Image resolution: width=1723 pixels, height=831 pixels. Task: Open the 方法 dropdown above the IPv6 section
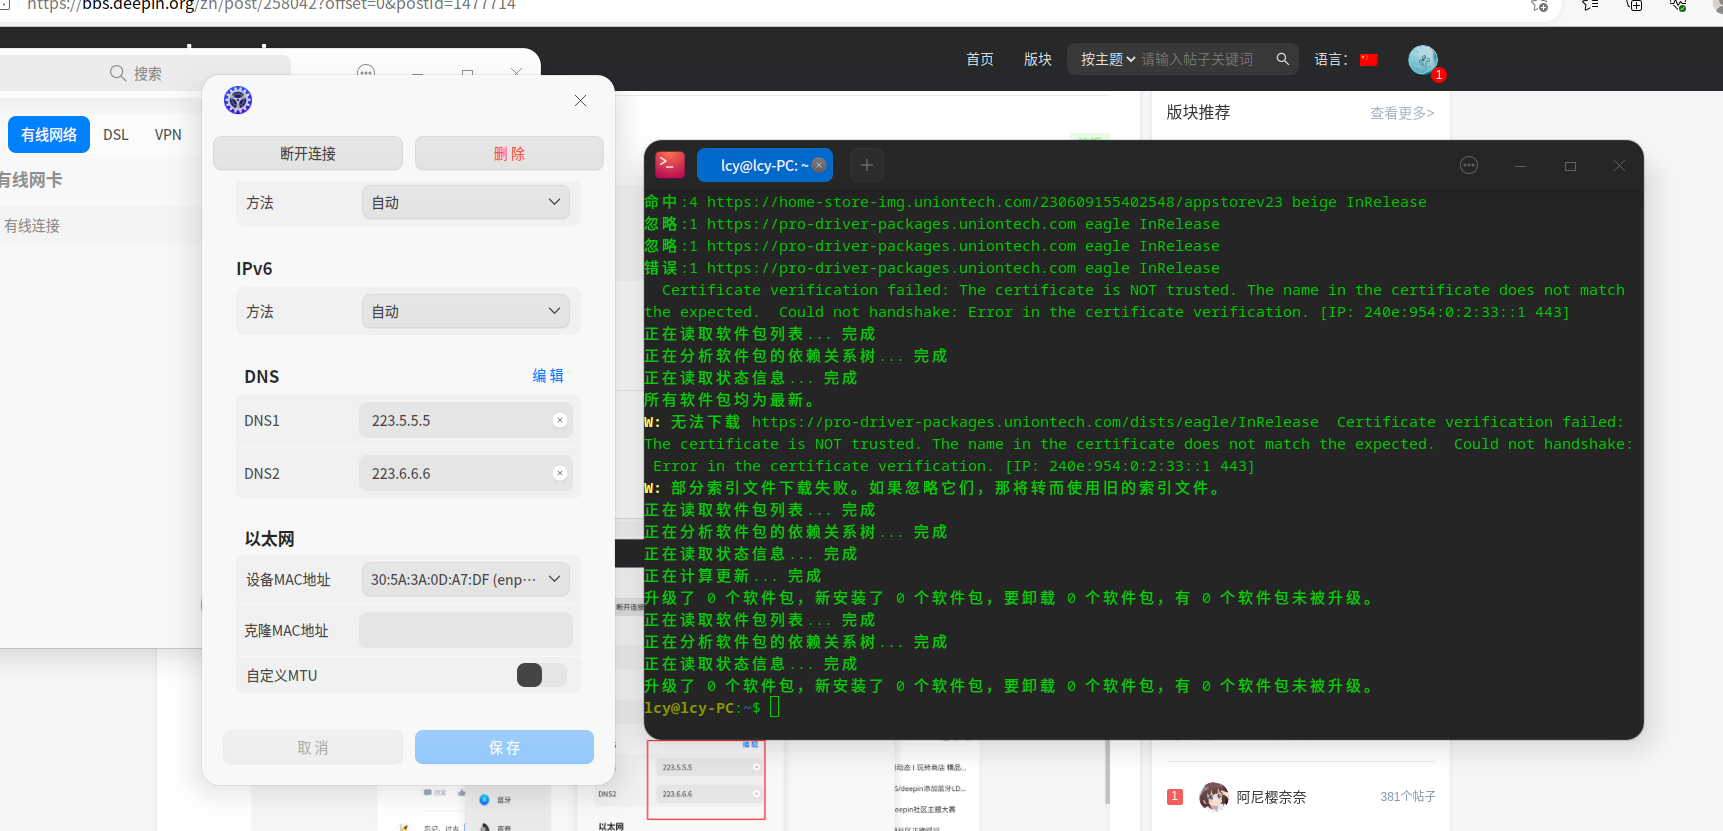tap(465, 202)
